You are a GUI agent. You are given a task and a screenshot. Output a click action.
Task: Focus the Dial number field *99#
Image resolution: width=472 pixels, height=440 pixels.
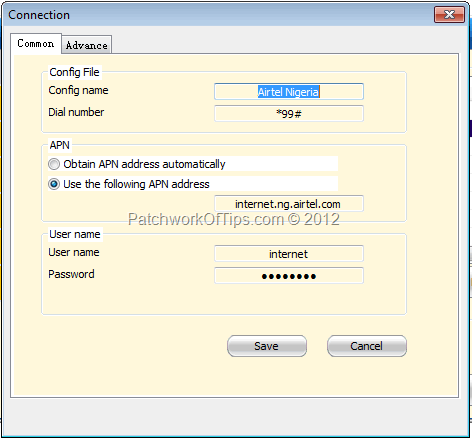click(289, 114)
